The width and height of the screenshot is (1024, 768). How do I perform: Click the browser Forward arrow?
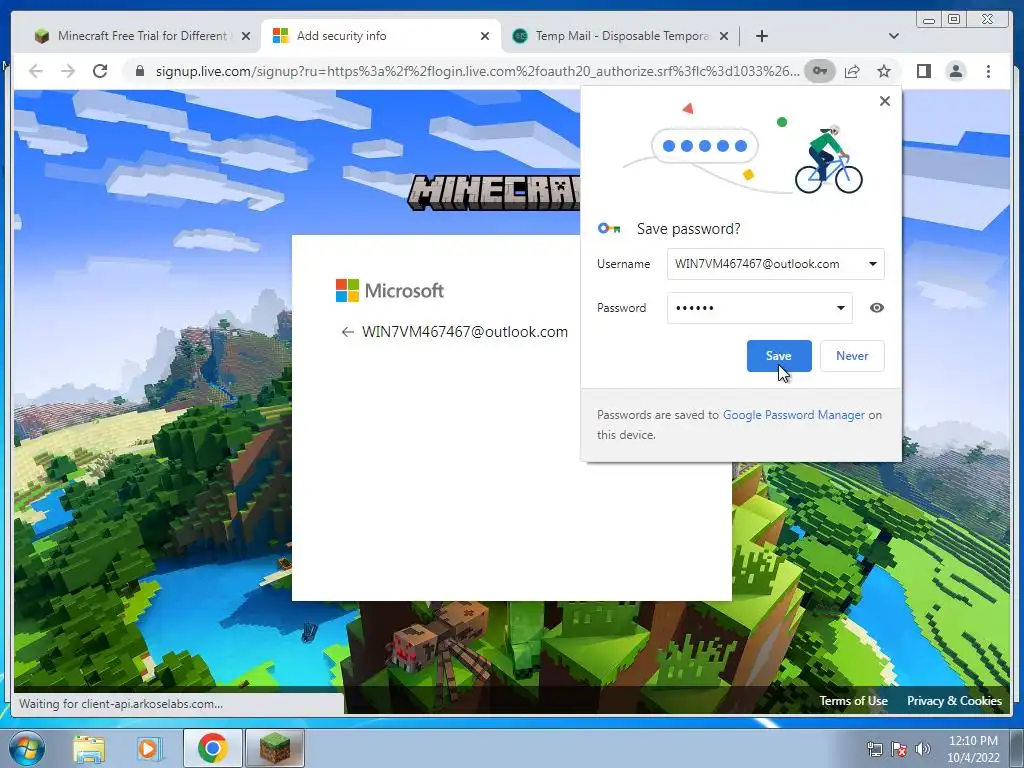point(68,71)
